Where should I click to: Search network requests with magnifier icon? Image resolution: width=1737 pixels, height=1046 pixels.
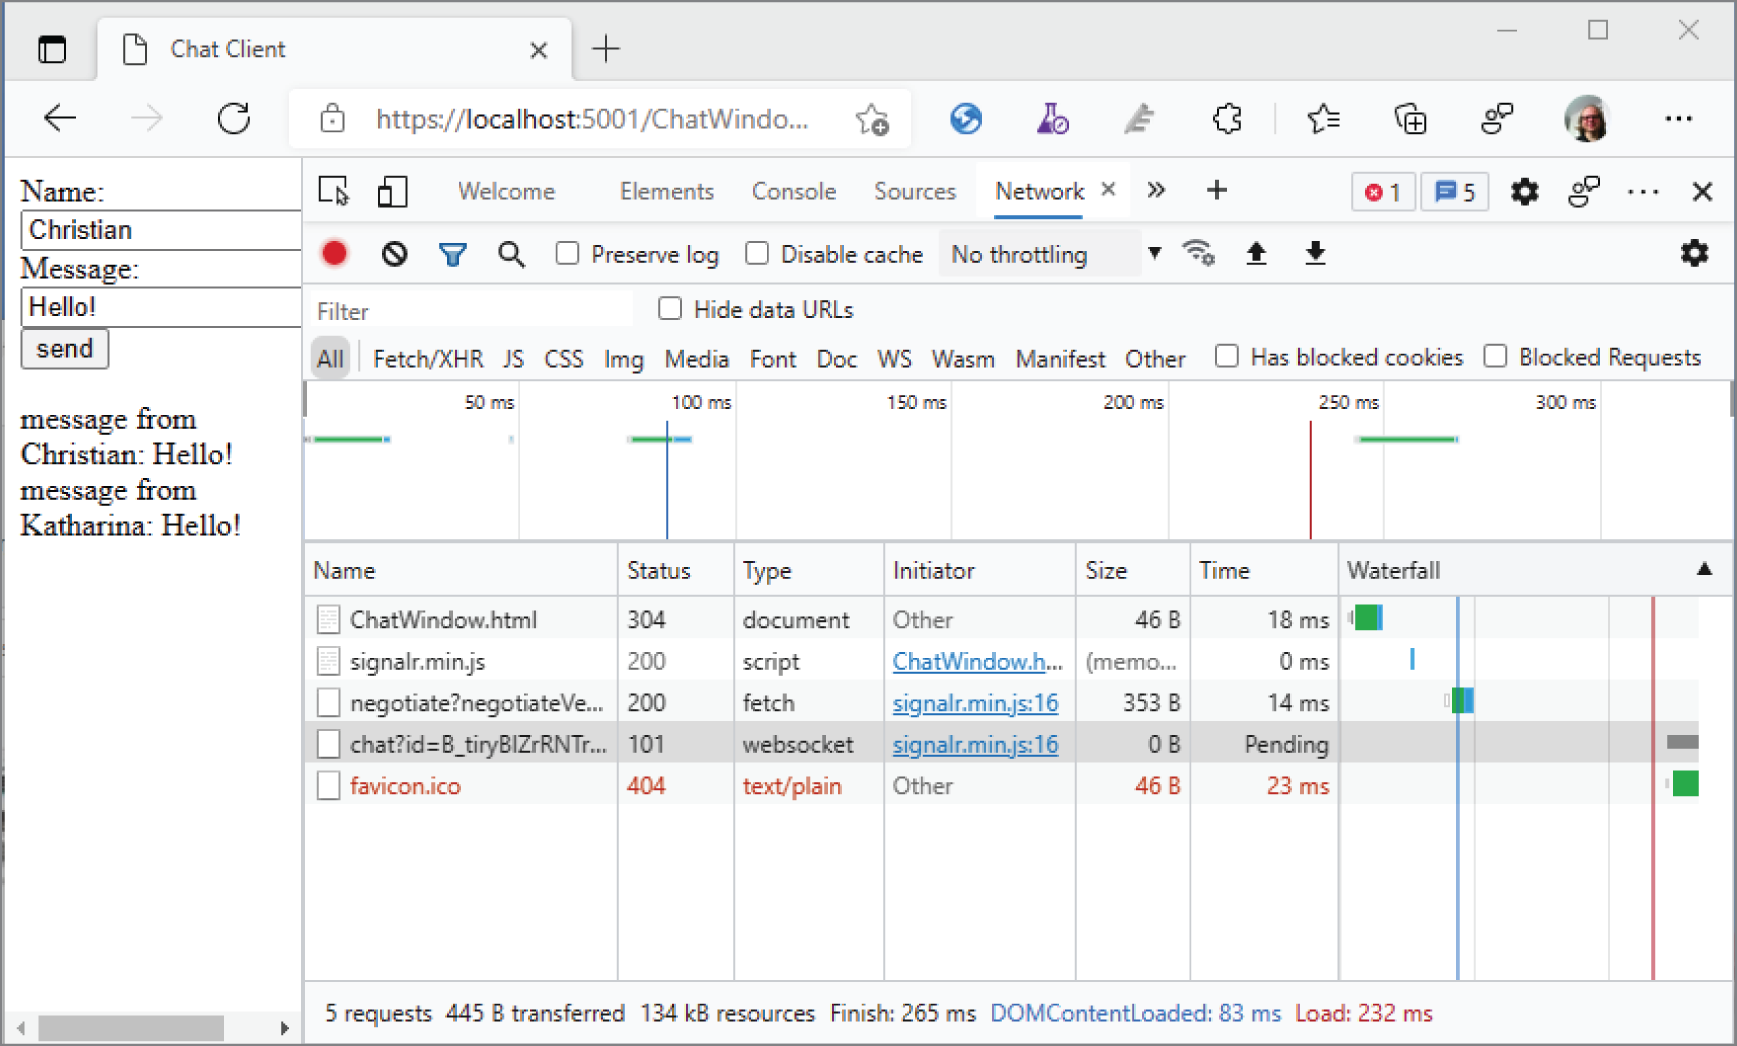click(x=511, y=253)
